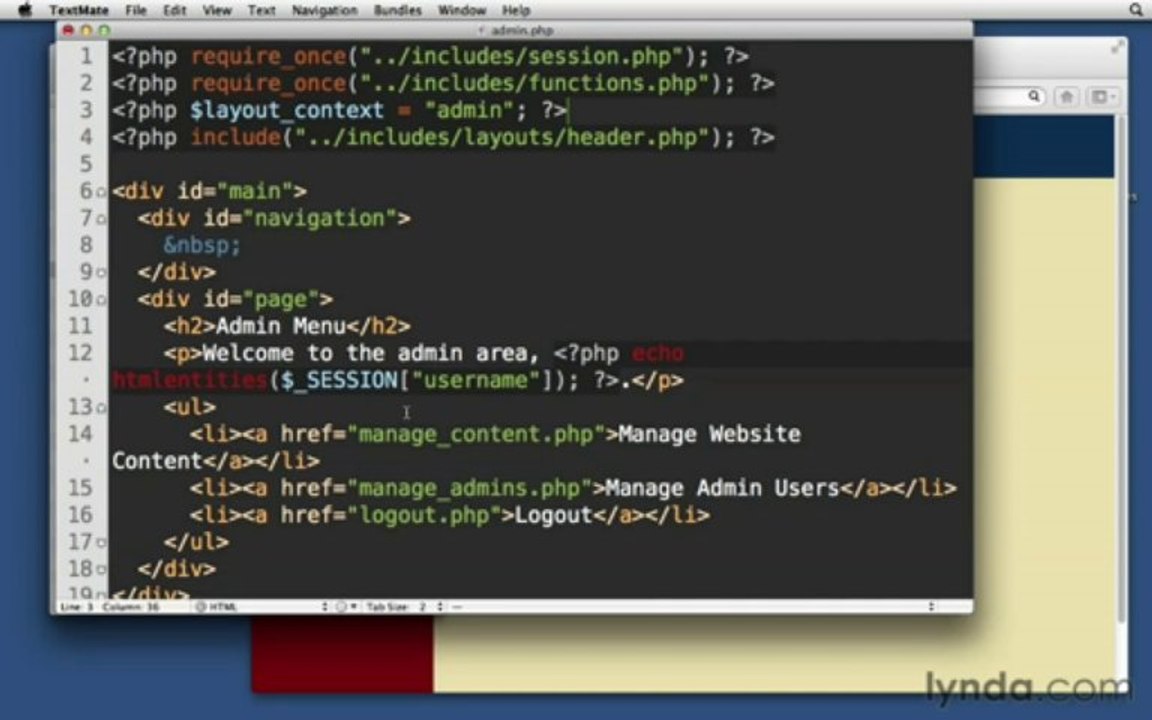Open the browser sidebar dropdown button
This screenshot has height=720, width=1152.
(x=1101, y=96)
